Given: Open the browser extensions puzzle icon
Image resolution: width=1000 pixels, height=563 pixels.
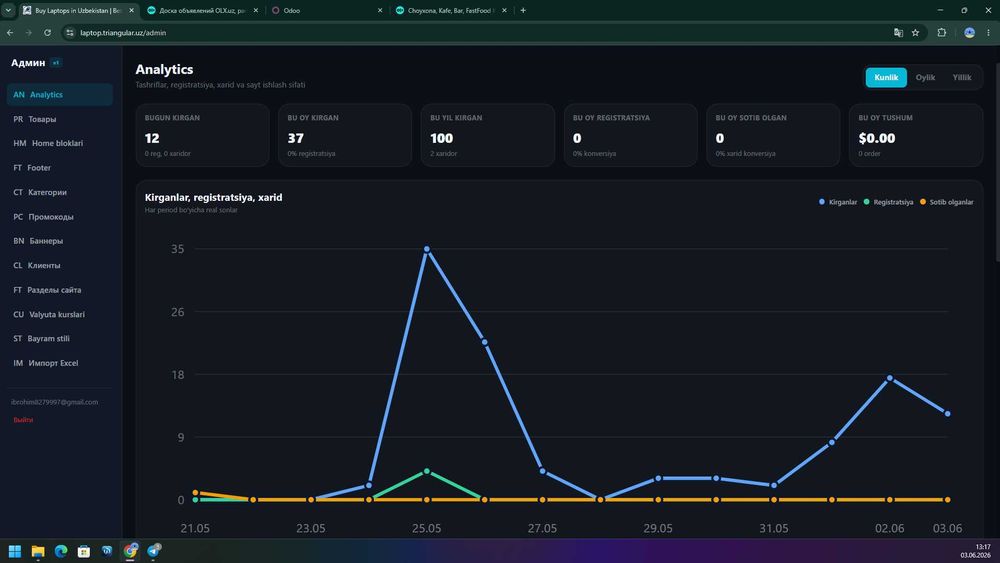Looking at the screenshot, I should coord(941,33).
